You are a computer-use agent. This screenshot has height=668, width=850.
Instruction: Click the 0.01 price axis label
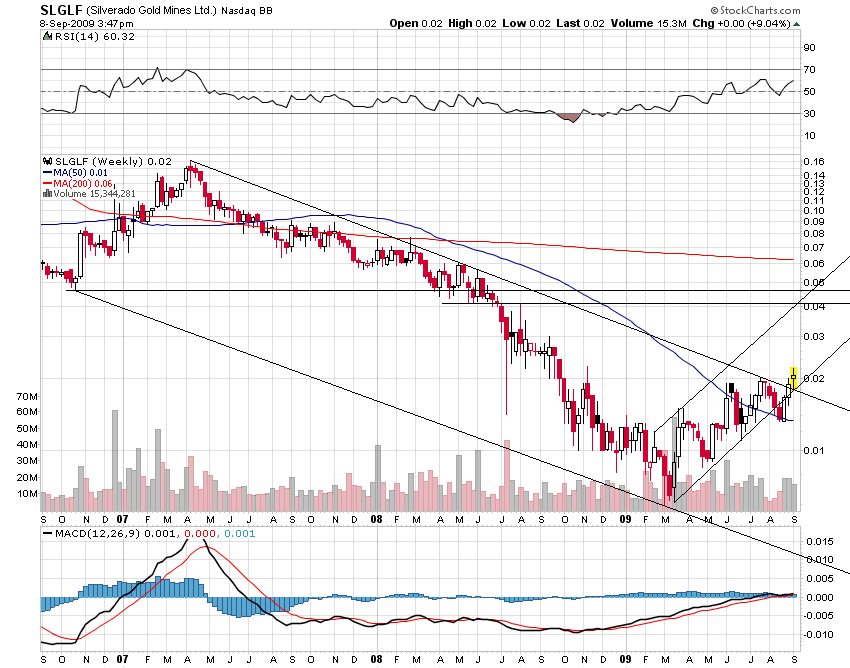814,451
